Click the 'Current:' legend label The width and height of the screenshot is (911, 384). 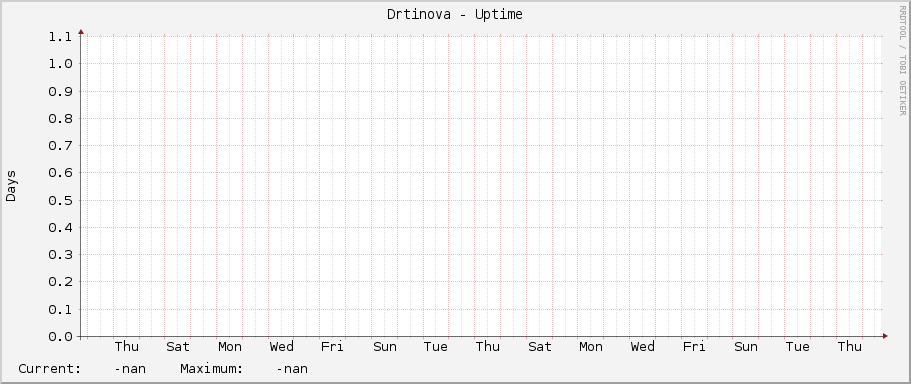pos(50,369)
